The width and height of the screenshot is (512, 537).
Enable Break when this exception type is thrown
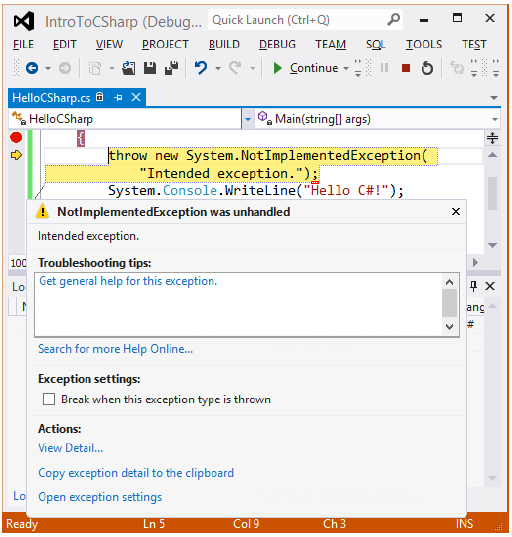[49, 399]
